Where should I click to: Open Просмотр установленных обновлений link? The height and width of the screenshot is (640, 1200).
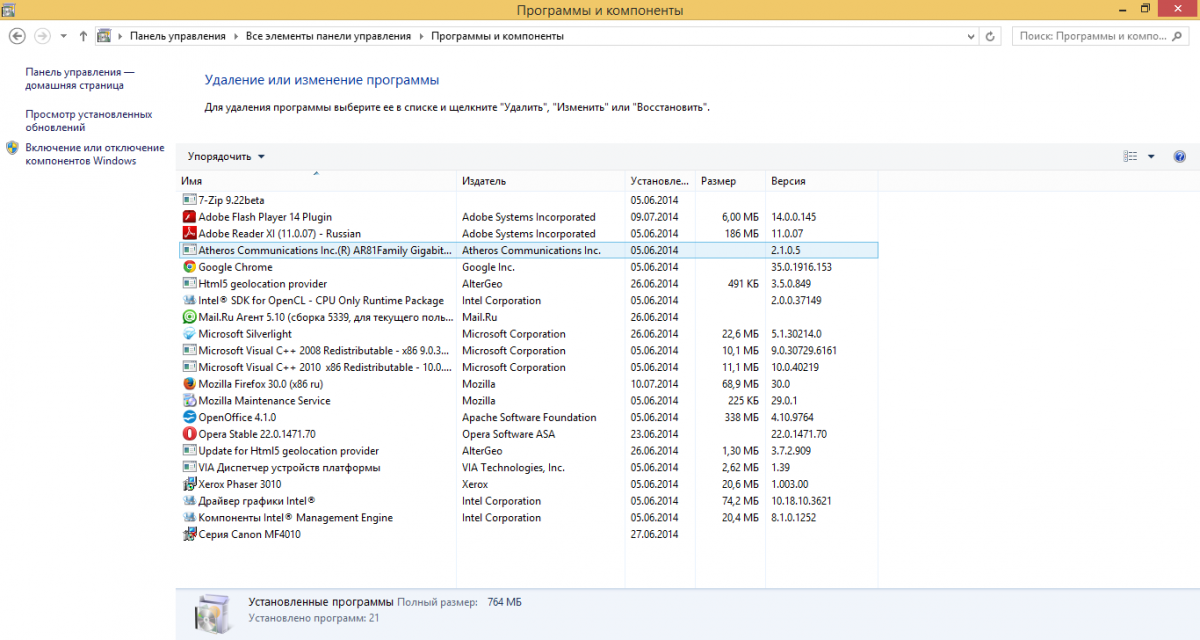click(88, 121)
